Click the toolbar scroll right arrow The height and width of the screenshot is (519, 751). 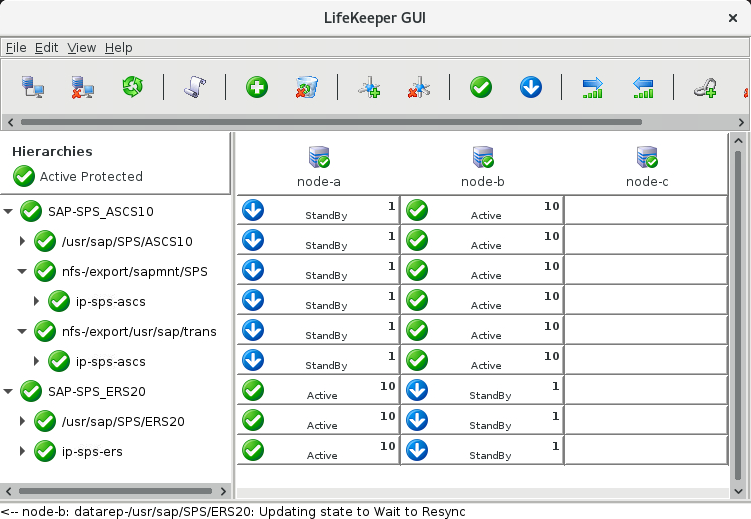pyautogui.click(x=741, y=122)
